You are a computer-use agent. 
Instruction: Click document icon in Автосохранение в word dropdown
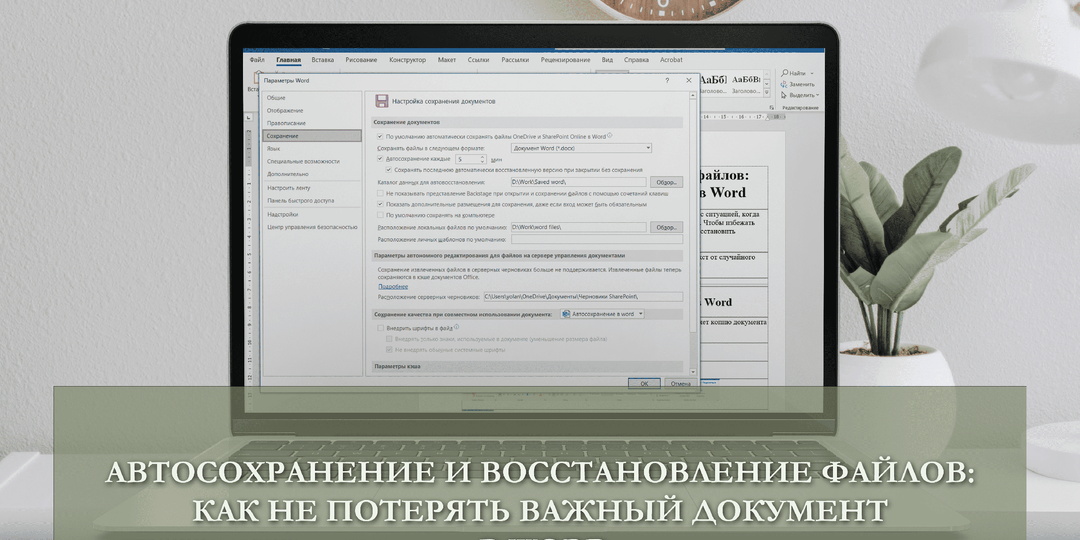click(565, 313)
